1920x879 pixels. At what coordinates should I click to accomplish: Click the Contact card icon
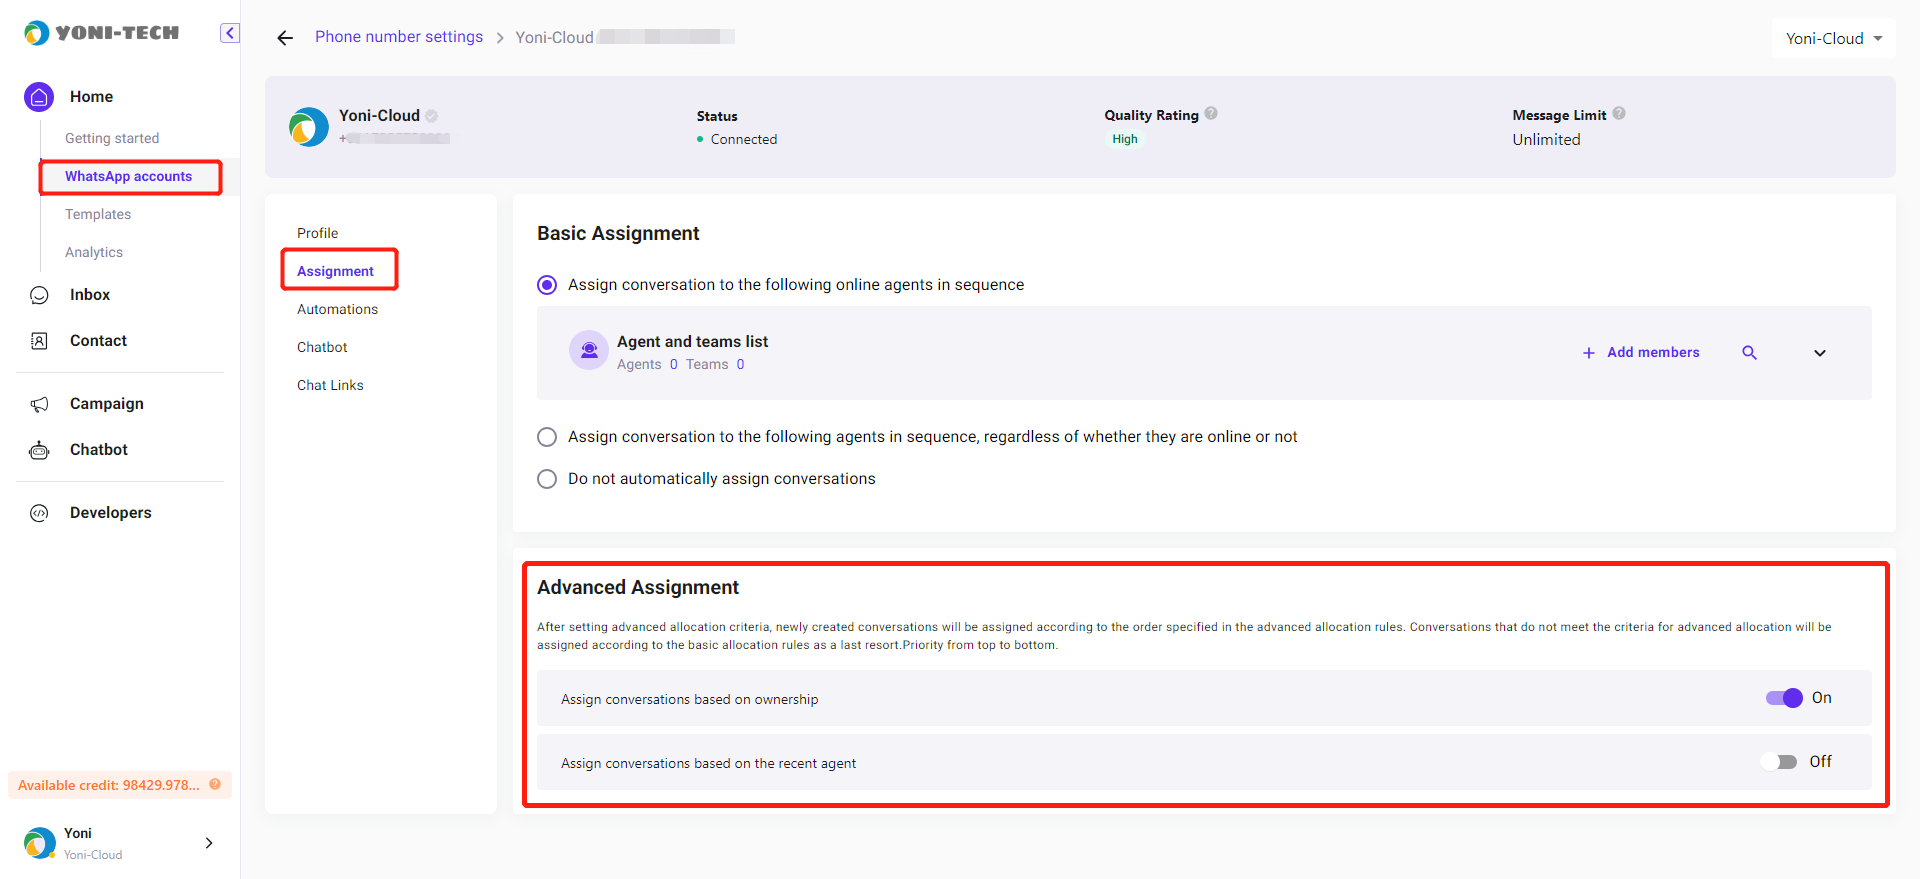tap(39, 341)
